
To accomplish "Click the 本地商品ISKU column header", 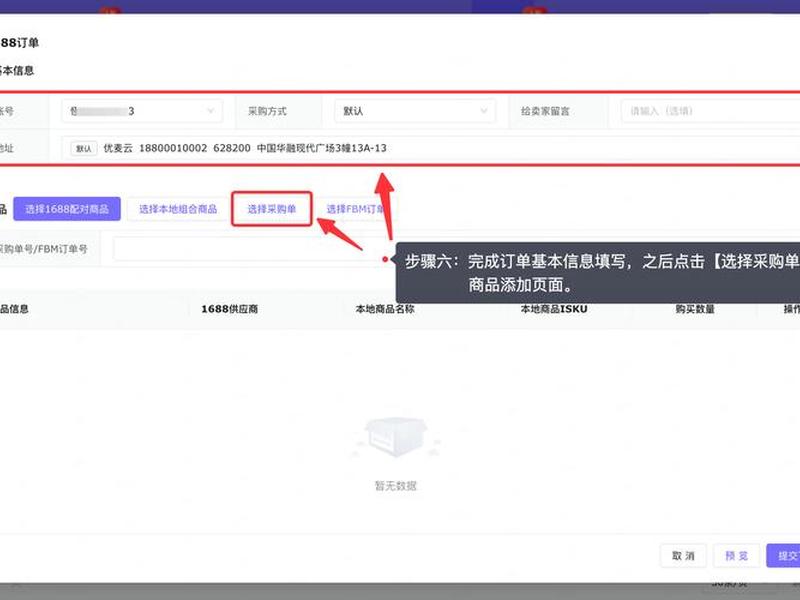I will 554,309.
